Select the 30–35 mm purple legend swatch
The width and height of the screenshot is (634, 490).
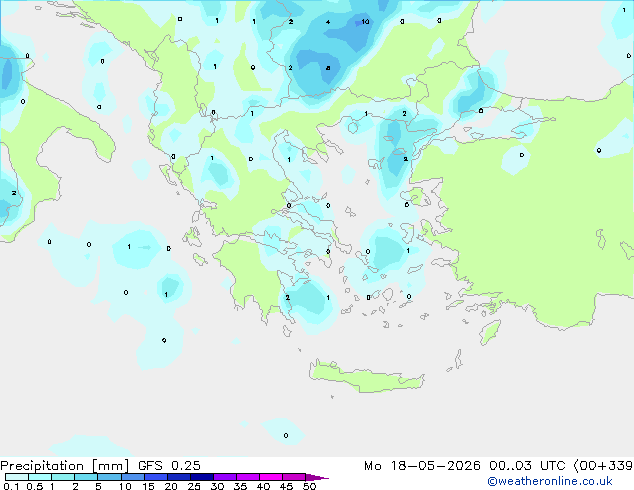pos(224,477)
